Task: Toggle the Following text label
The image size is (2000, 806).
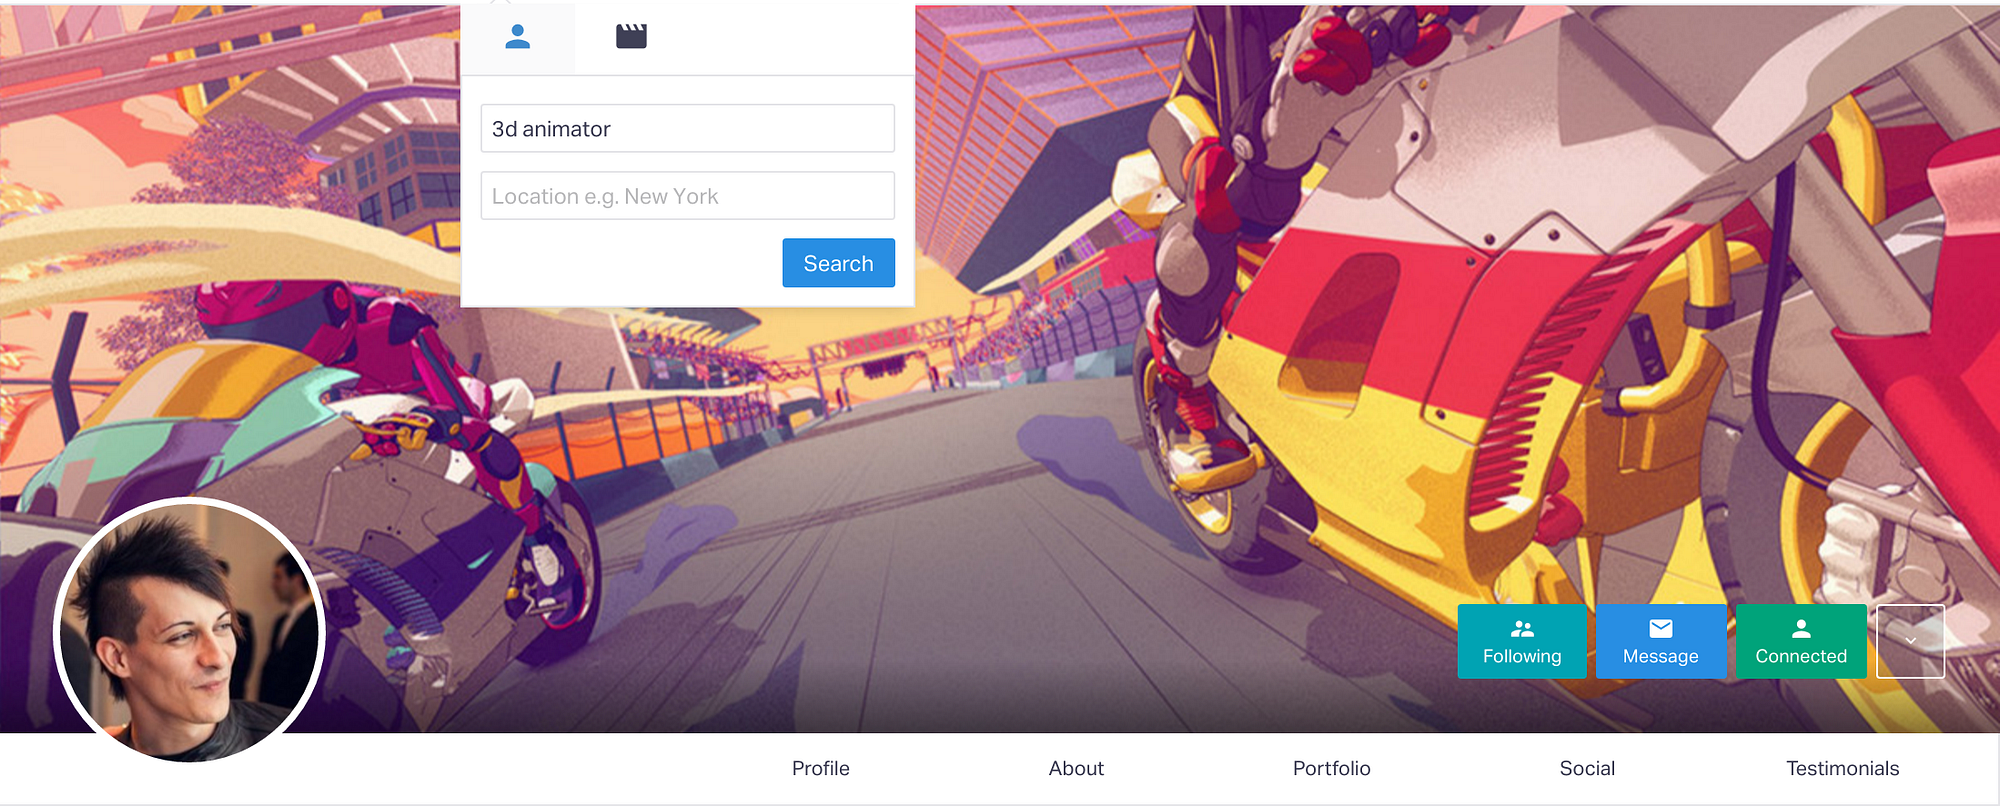Action: [x=1522, y=656]
